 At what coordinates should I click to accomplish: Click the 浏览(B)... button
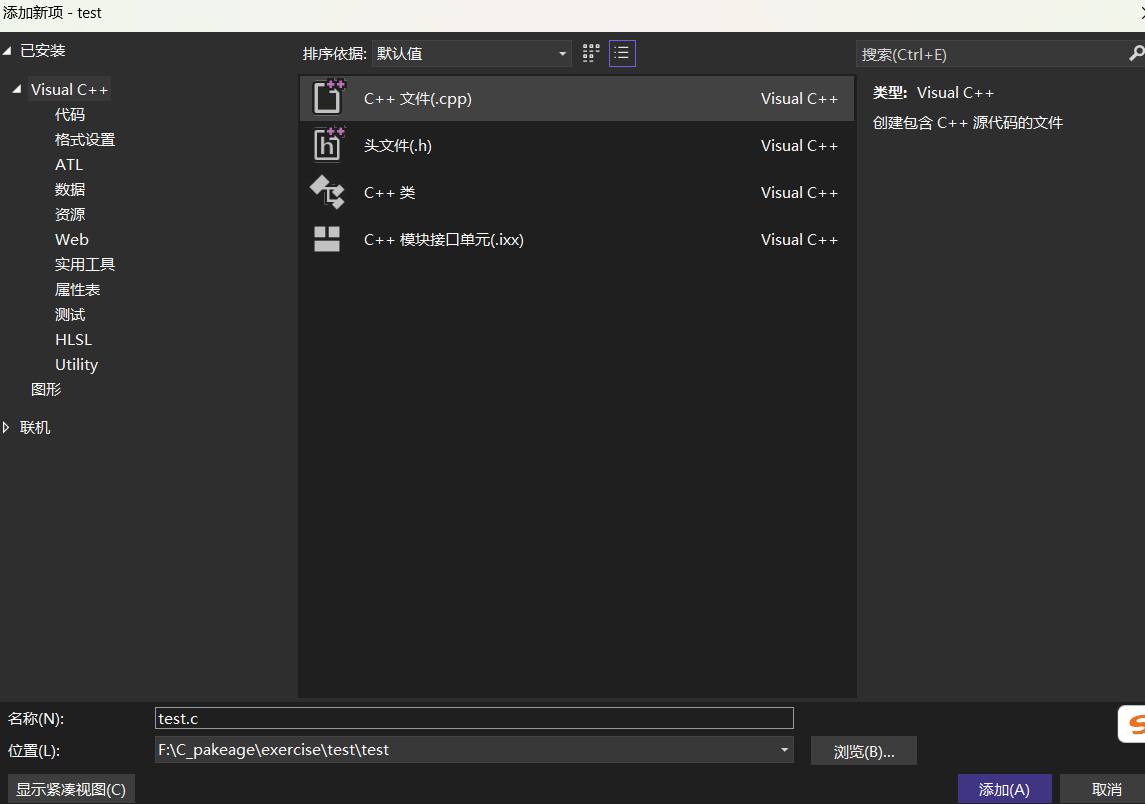(863, 751)
